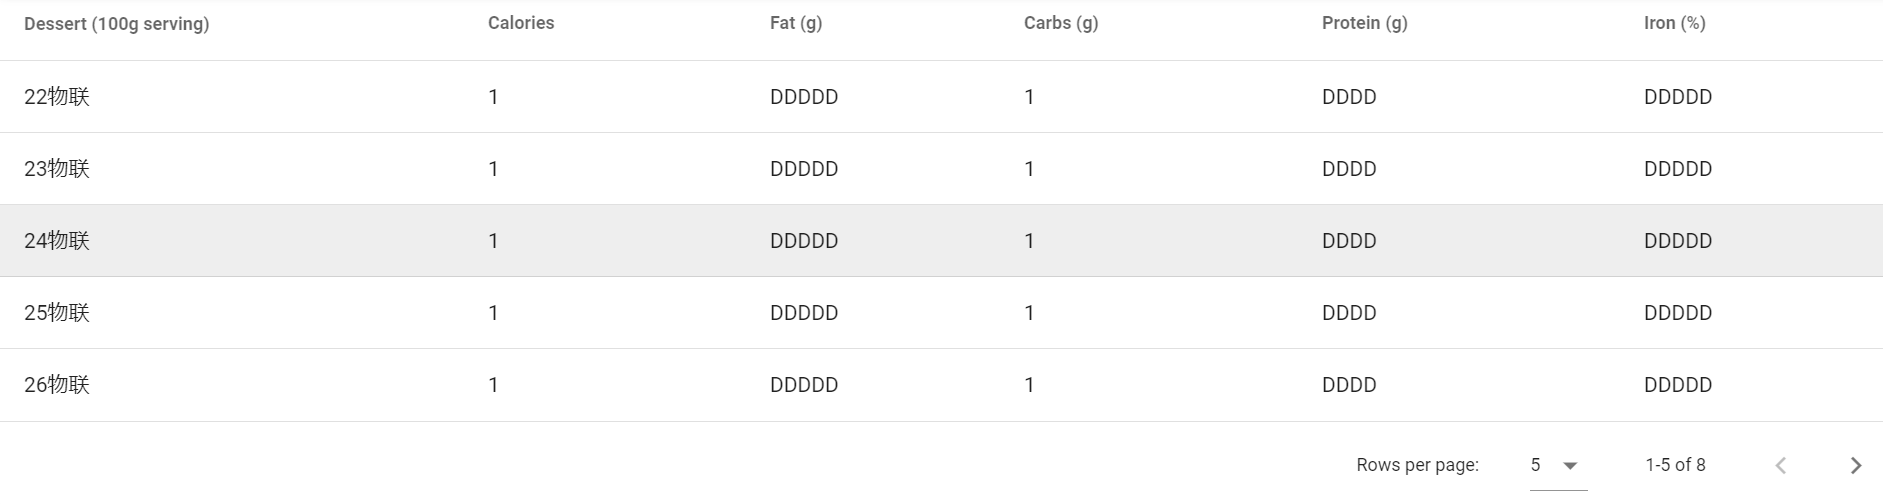Screen dimensions: 1883x504
Task: Click the Iron value in 23物联 row
Action: [x=1678, y=169]
